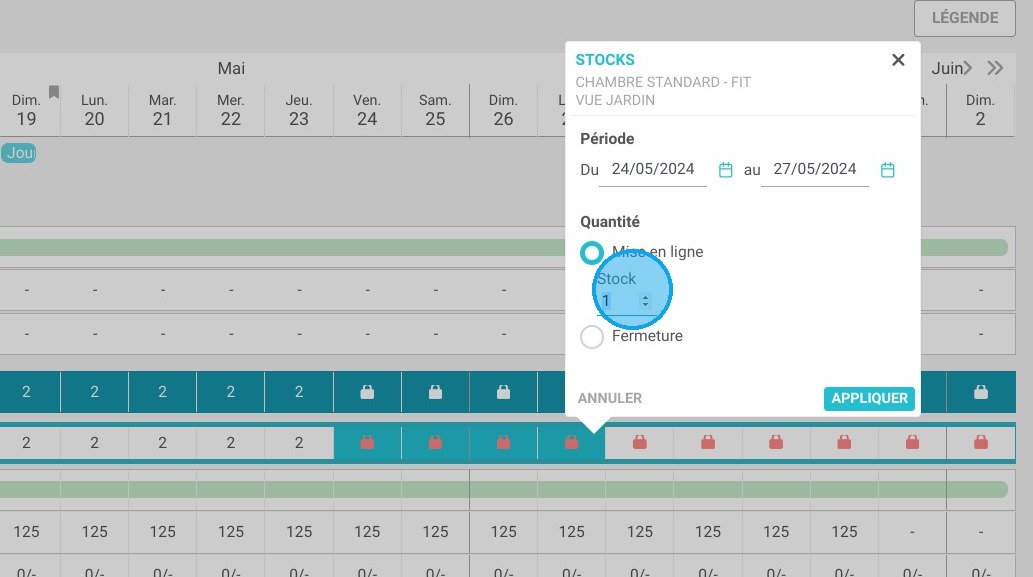Click dark teal stock cell 2 under Jeu. 23

(x=298, y=392)
